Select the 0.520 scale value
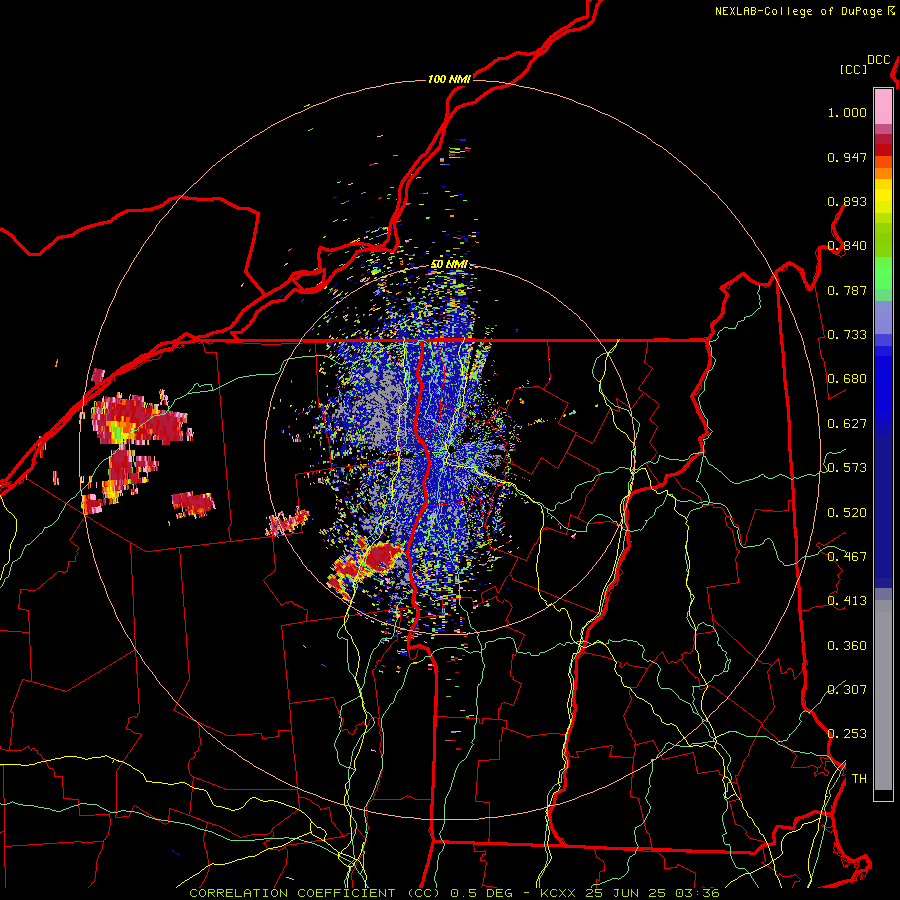 click(847, 513)
